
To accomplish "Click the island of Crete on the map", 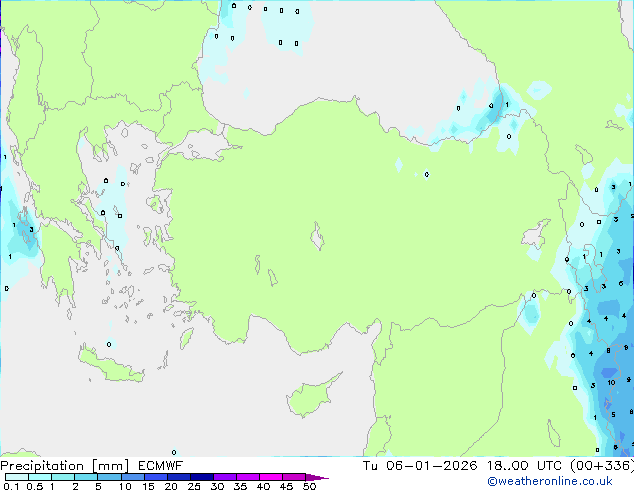I will coord(110,364).
